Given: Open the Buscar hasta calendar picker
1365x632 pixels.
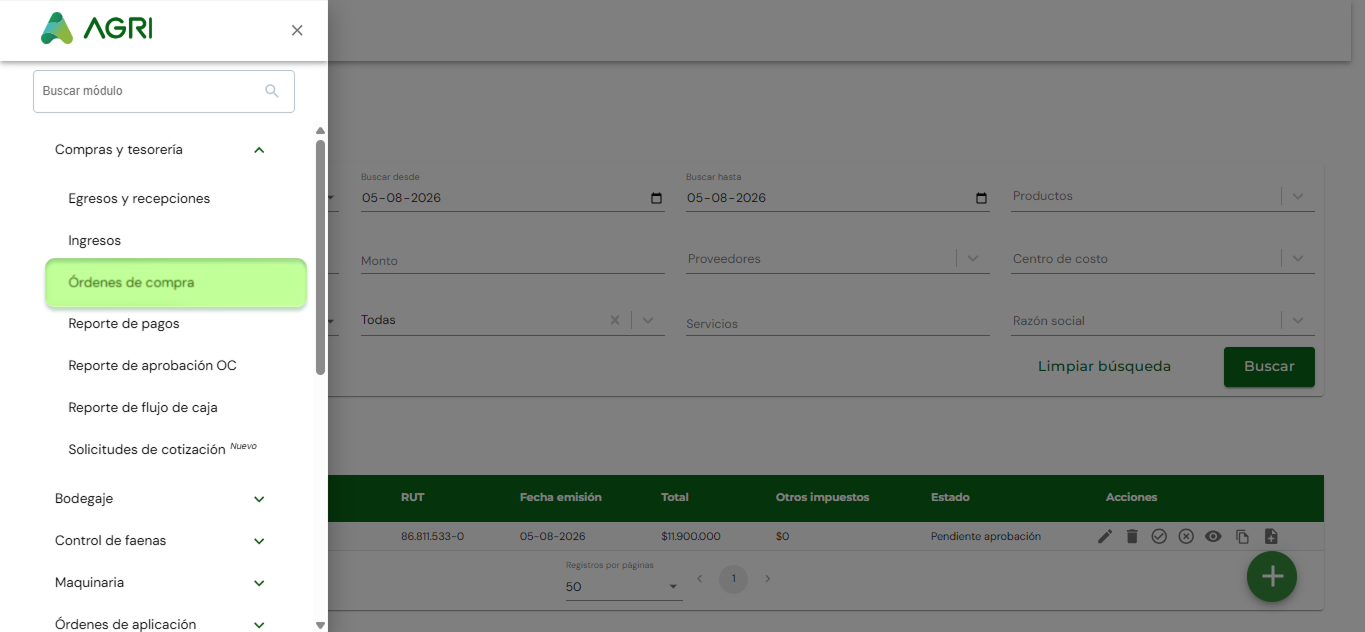Looking at the screenshot, I should pyautogui.click(x=981, y=198).
